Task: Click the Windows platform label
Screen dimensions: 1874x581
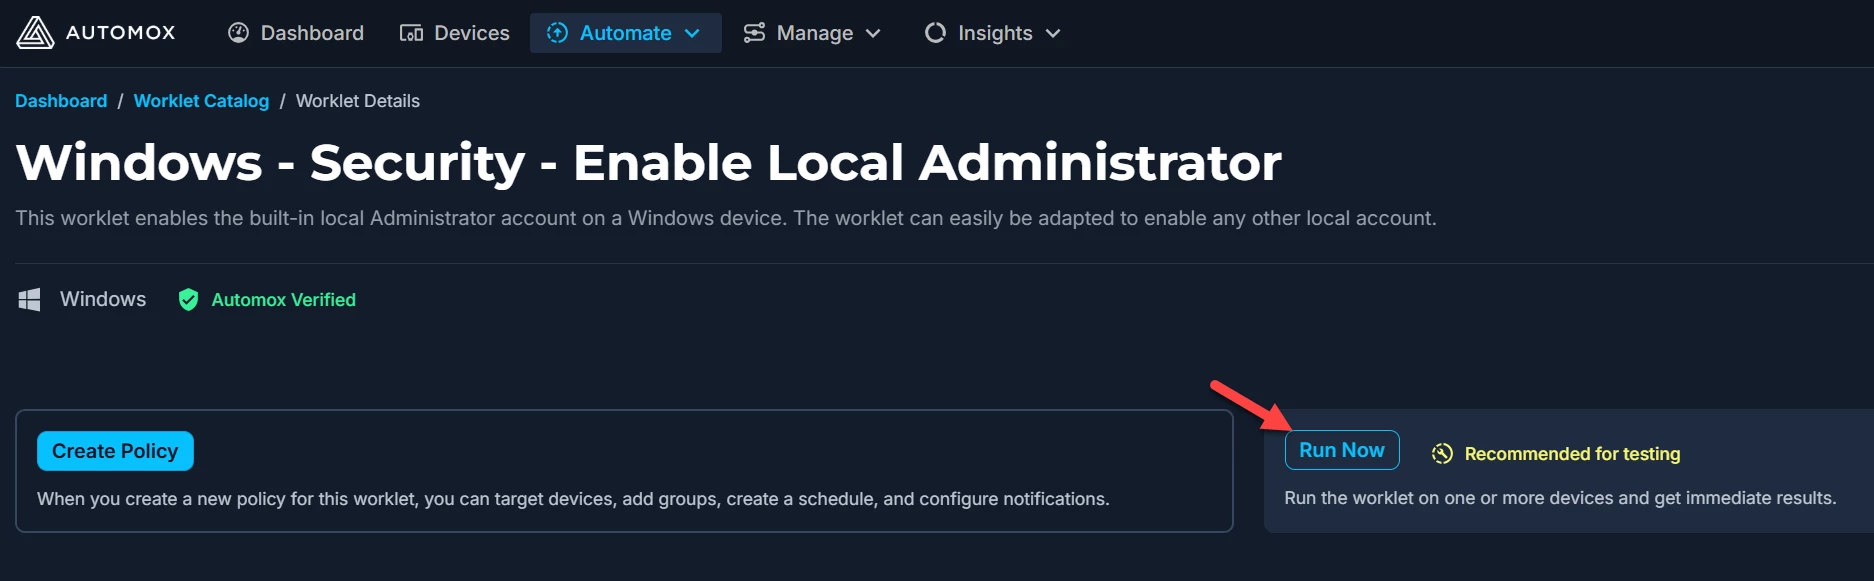Action: point(103,299)
